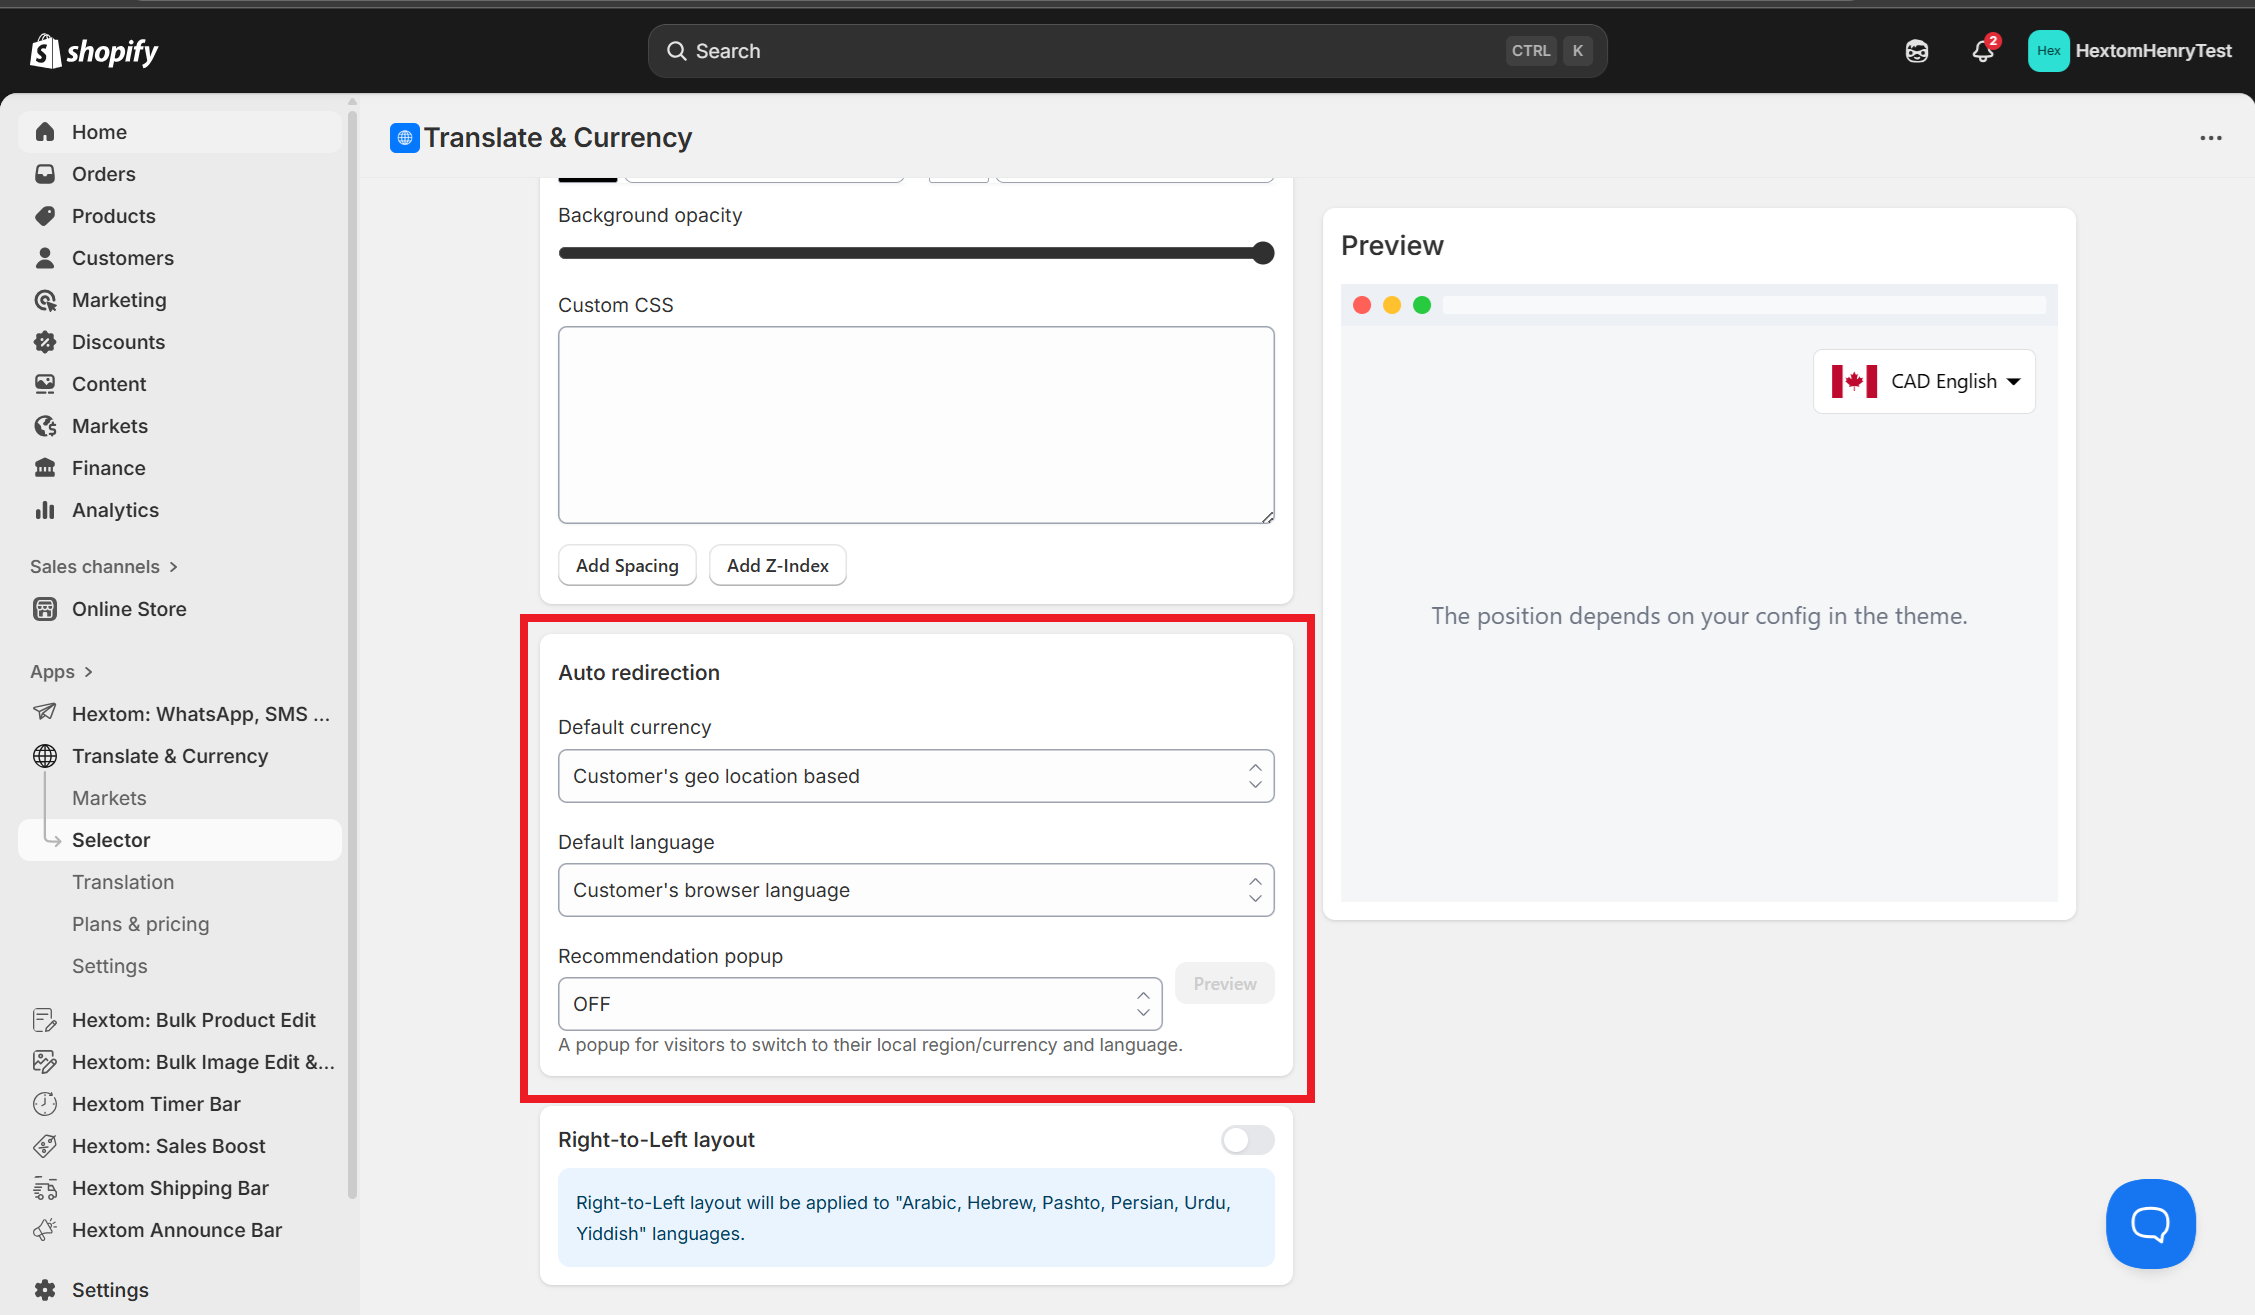Open the Default currency dropdown
2255x1315 pixels.
tap(915, 776)
